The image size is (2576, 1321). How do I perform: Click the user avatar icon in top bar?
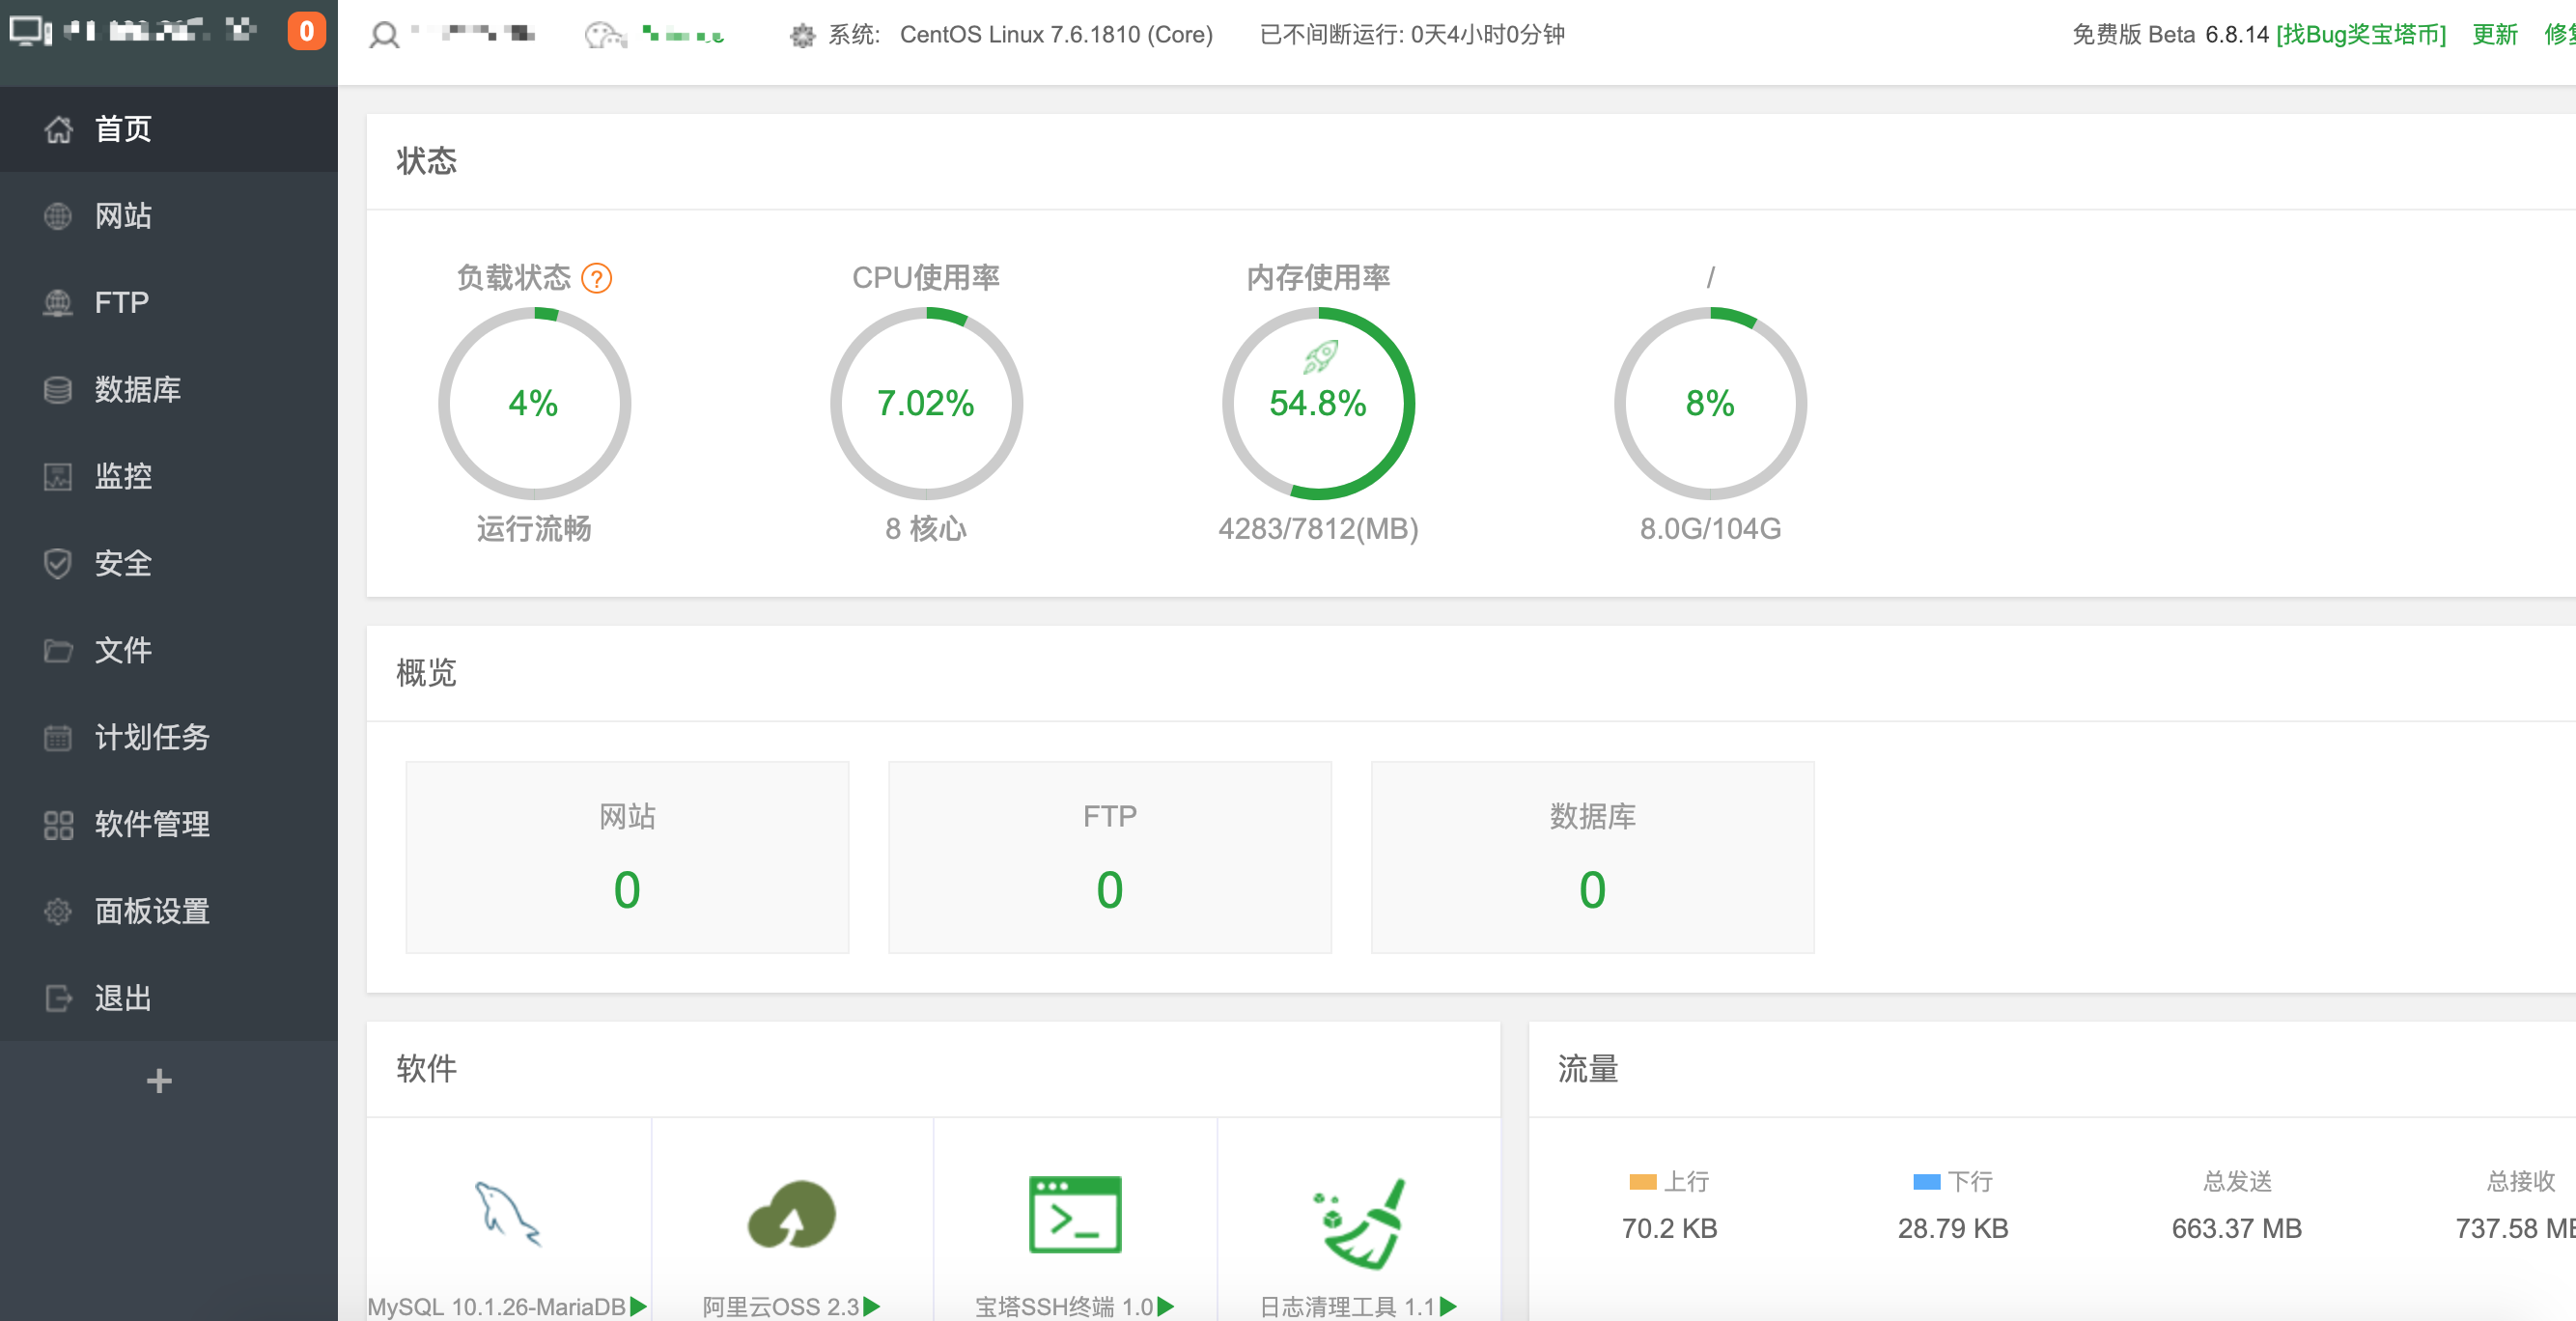tap(384, 36)
